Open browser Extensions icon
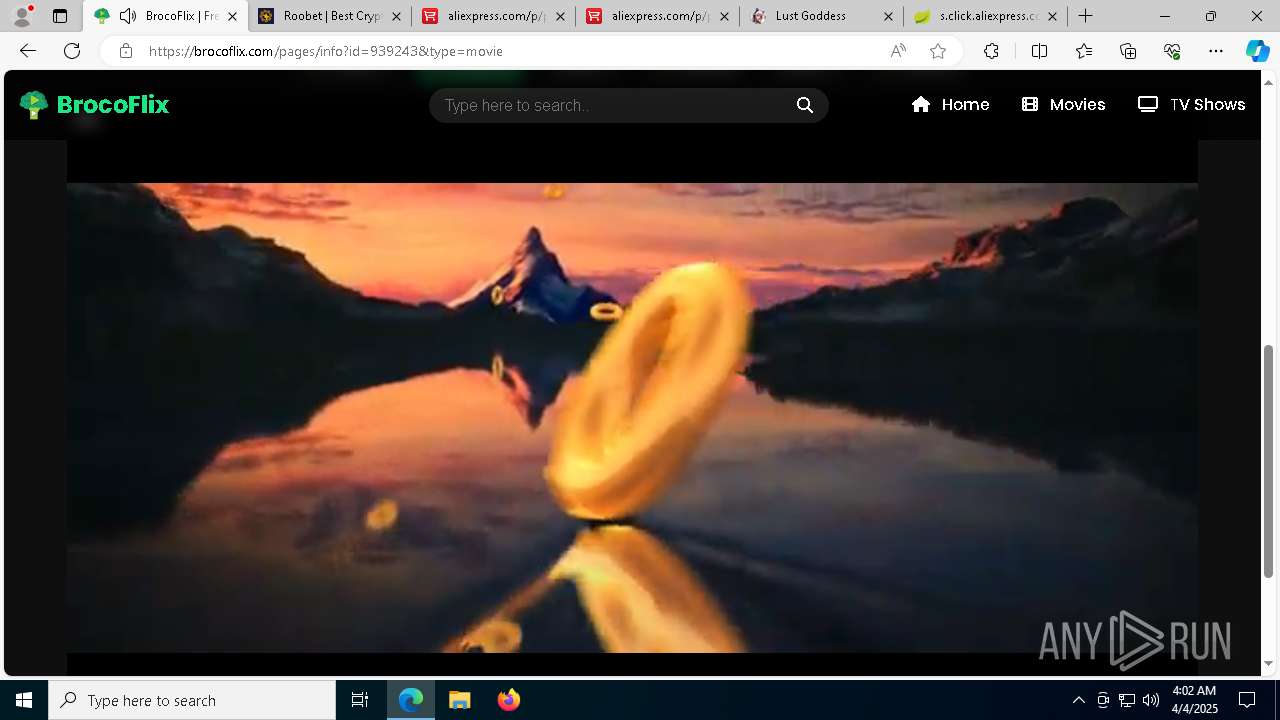This screenshot has height=720, width=1280. coord(991,51)
